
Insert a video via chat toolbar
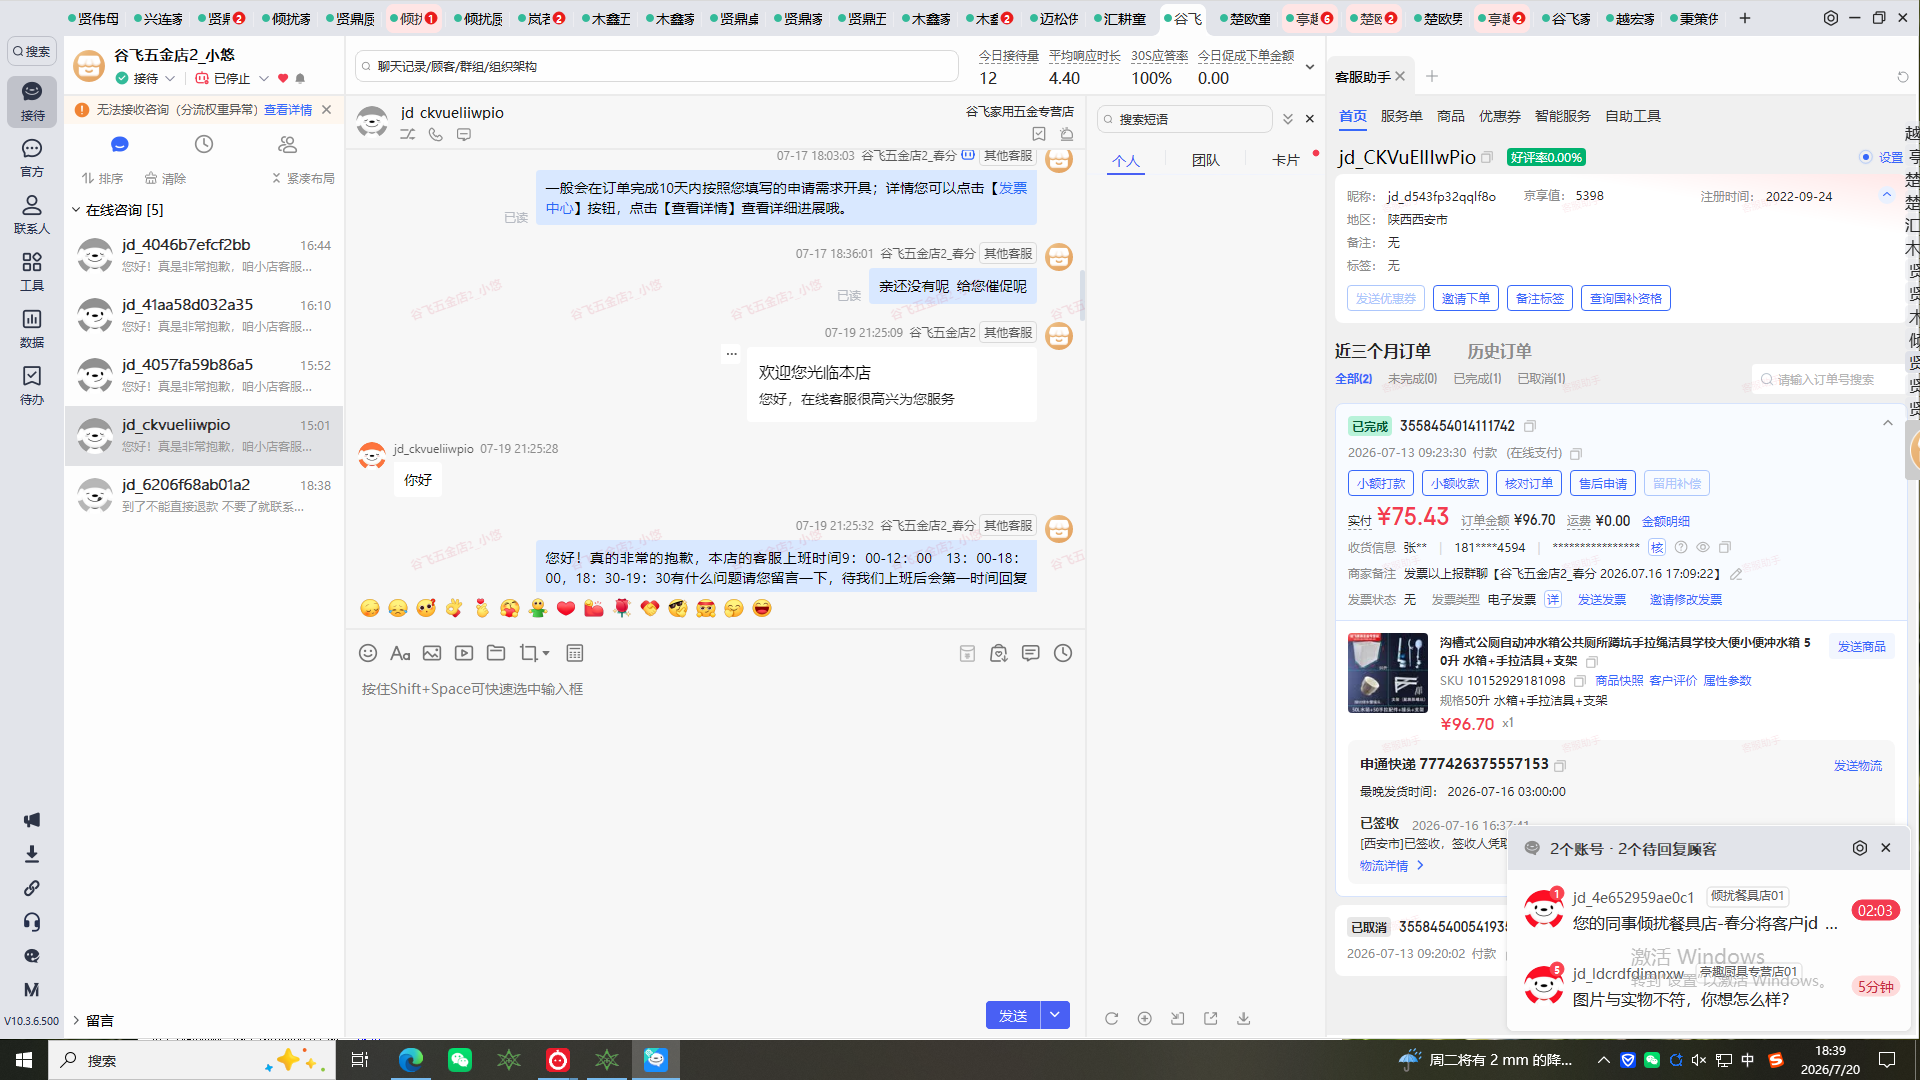click(464, 653)
